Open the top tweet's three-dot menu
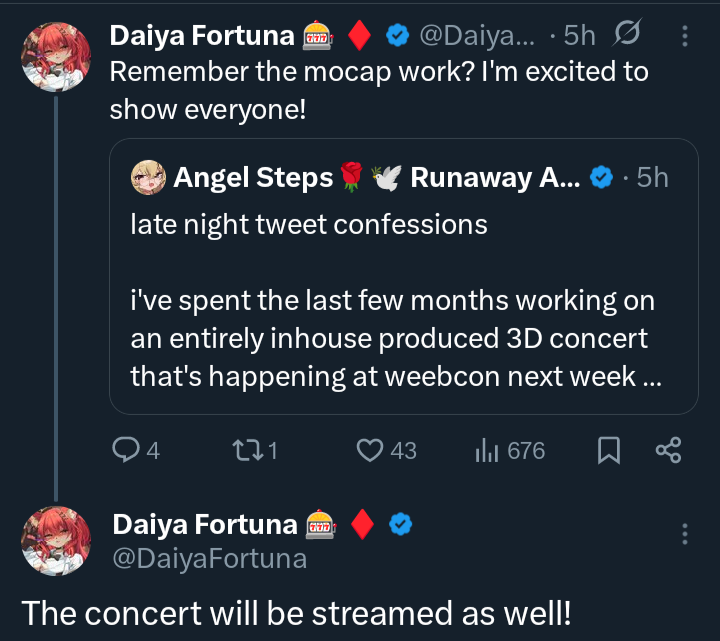The image size is (720, 641). point(685,37)
